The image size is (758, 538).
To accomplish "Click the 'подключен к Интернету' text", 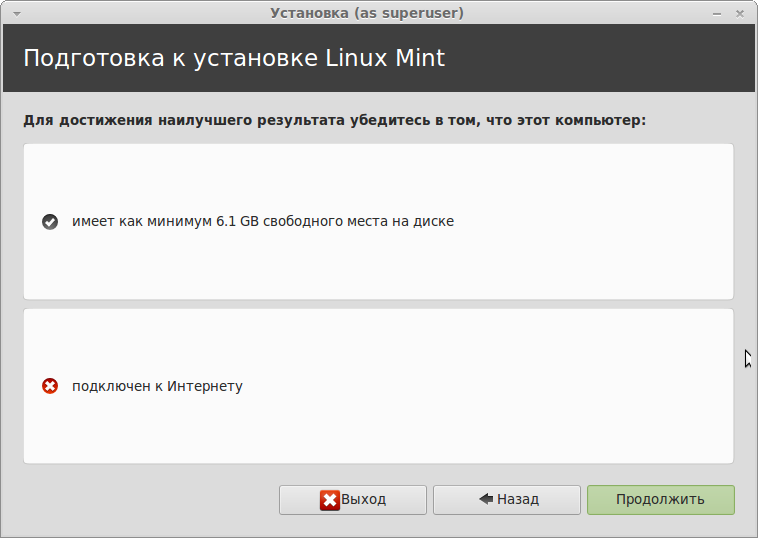I will coord(157,386).
